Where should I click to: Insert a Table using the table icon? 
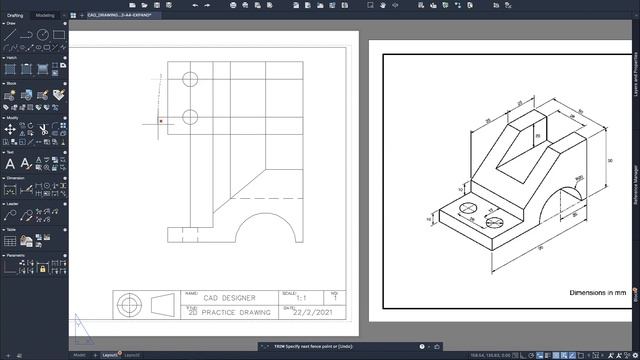(x=10, y=241)
